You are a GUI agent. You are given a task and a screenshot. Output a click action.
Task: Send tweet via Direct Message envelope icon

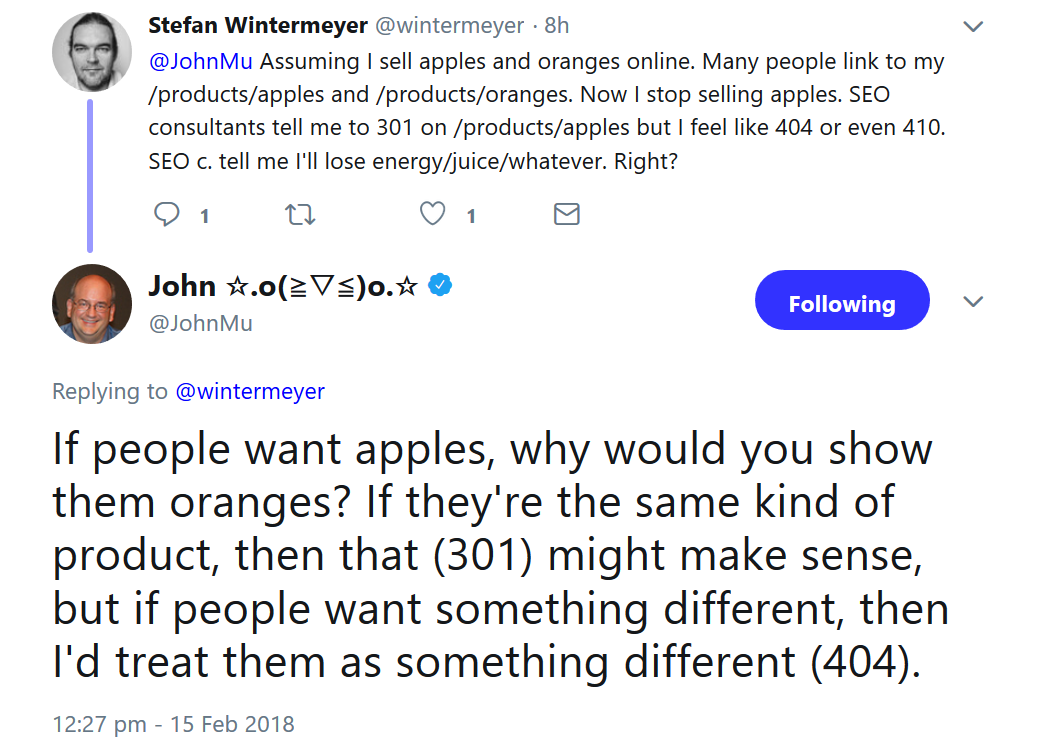tap(567, 214)
